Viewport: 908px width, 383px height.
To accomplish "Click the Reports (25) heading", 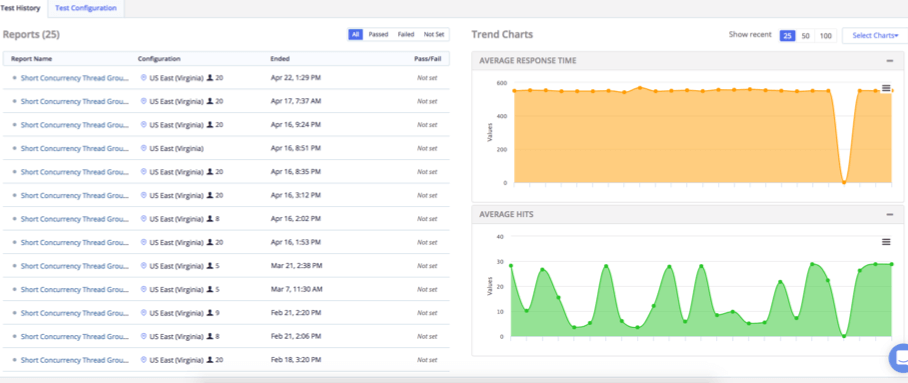I will pos(31,35).
